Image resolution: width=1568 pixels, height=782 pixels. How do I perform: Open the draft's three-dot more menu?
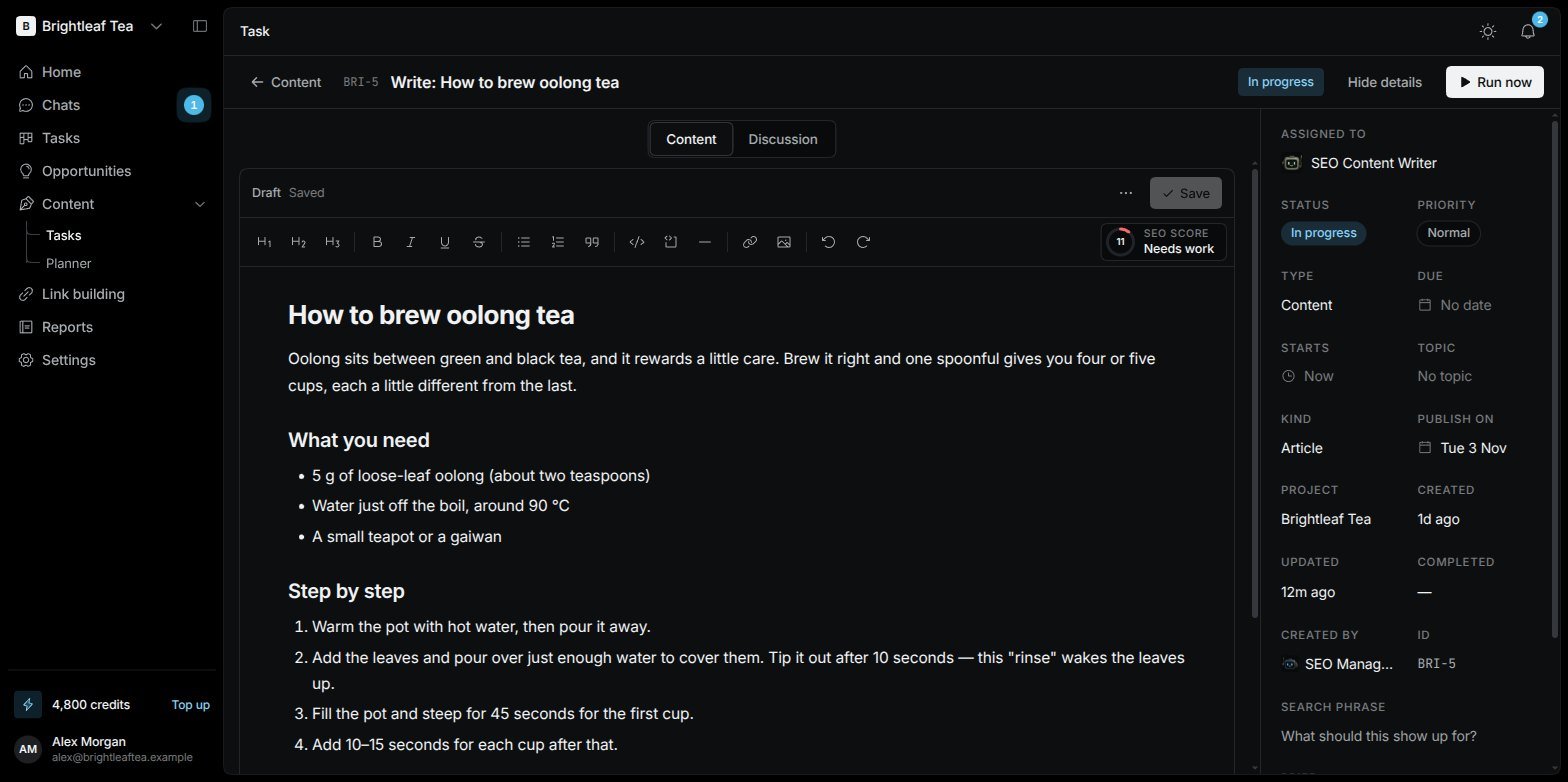(1126, 193)
